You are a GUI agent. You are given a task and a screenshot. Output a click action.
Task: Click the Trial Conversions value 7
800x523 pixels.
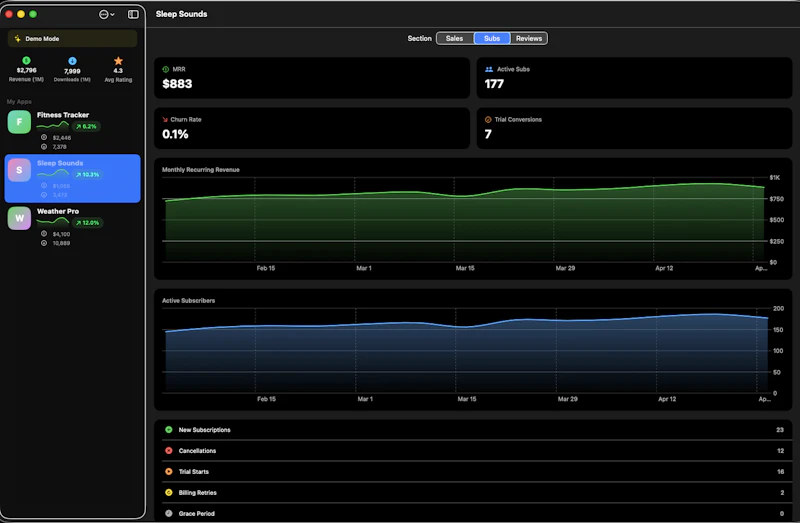pyautogui.click(x=488, y=134)
